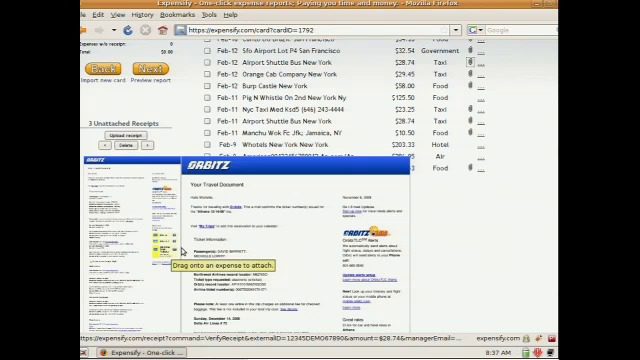Check the Feb-12 Airport Shuttle Bus expense
Screen dimensions: 640x360
point(207,63)
